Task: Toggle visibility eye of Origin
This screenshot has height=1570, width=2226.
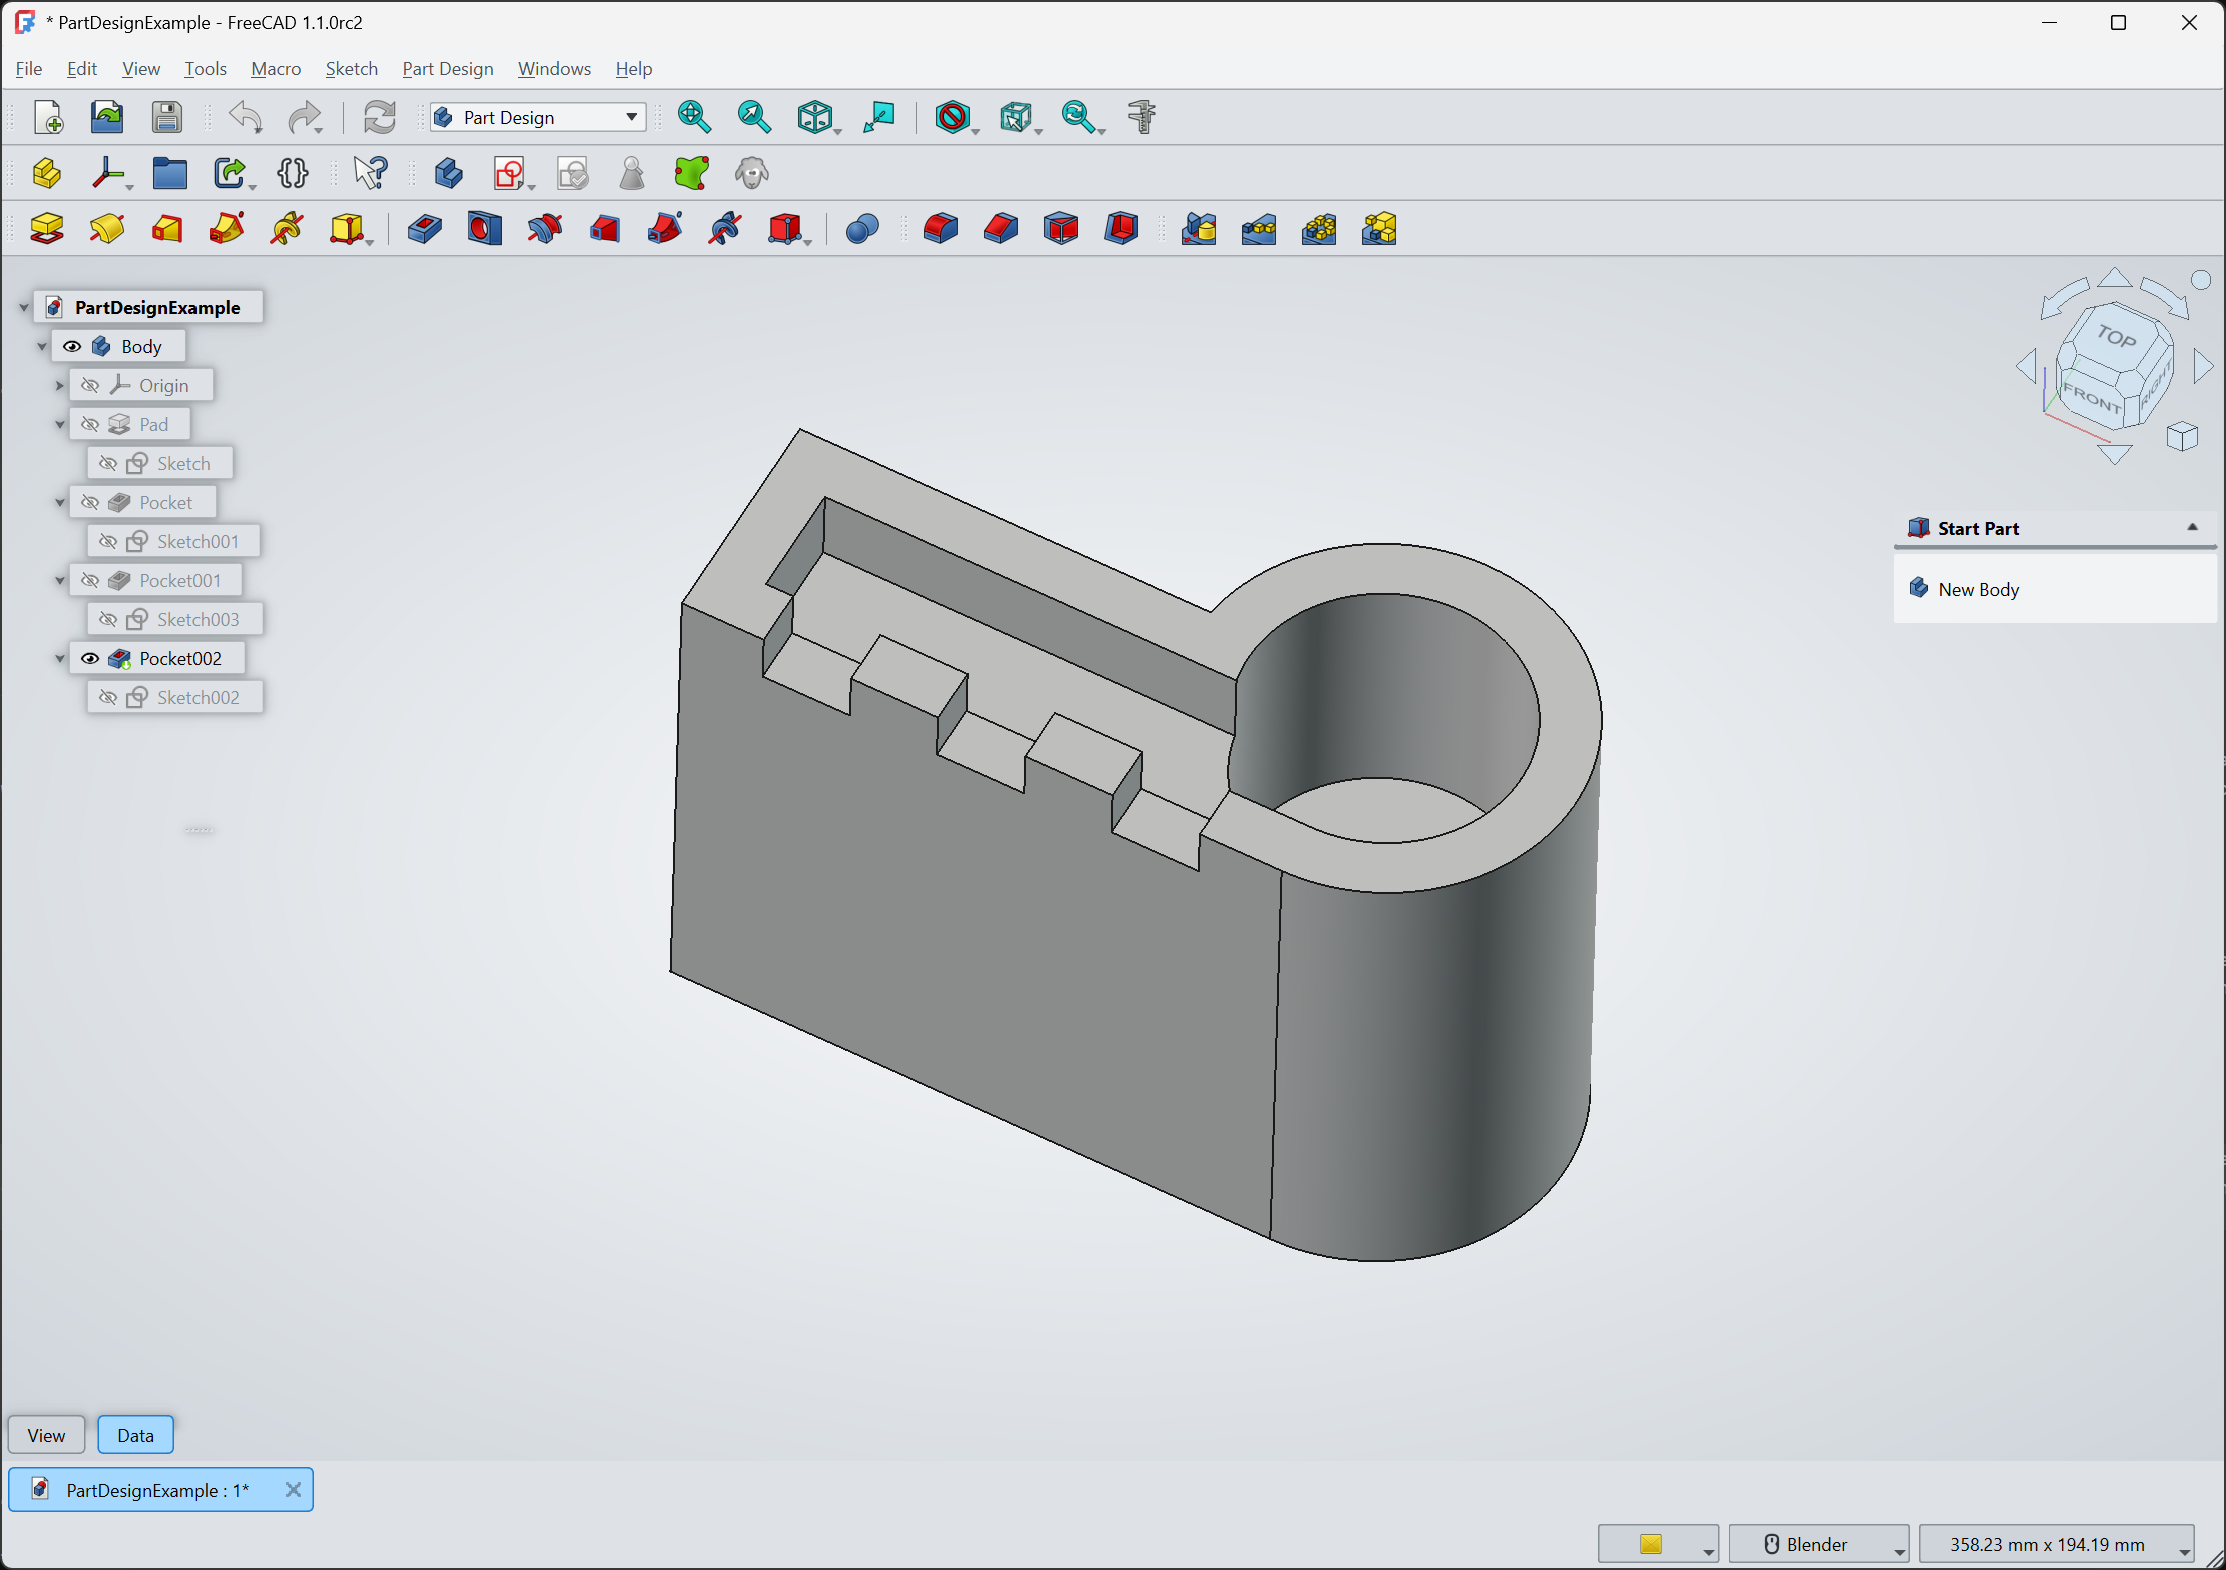Action: (90, 385)
